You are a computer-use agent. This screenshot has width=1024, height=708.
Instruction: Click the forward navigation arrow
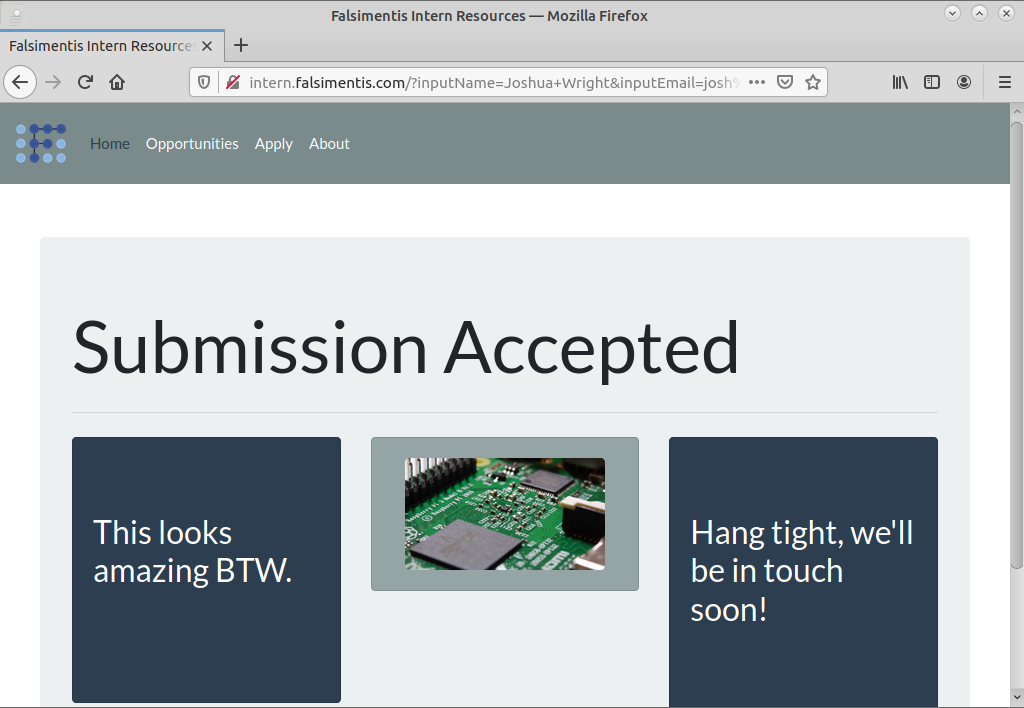[53, 82]
